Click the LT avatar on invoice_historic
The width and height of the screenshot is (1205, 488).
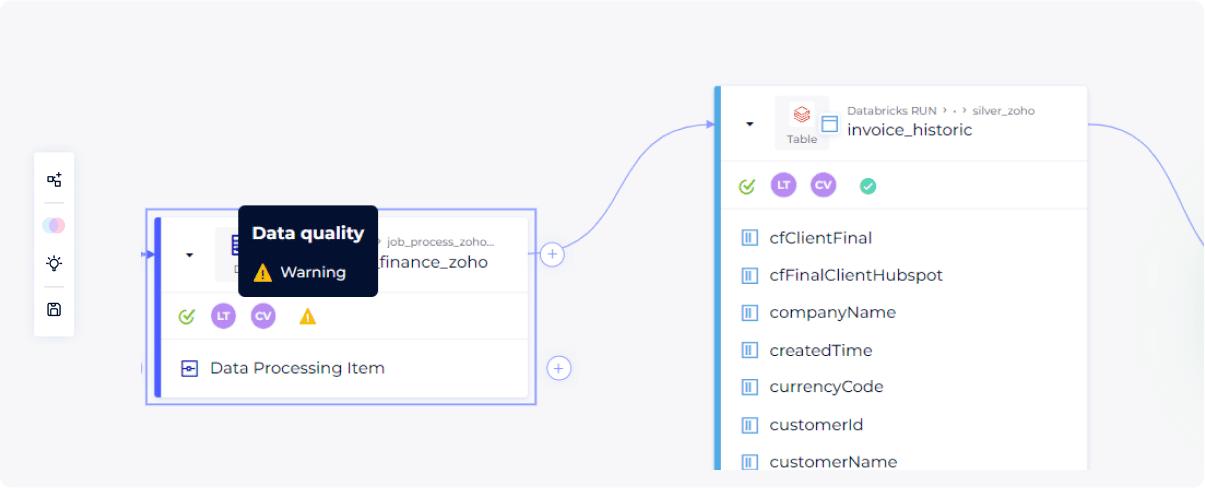click(783, 186)
